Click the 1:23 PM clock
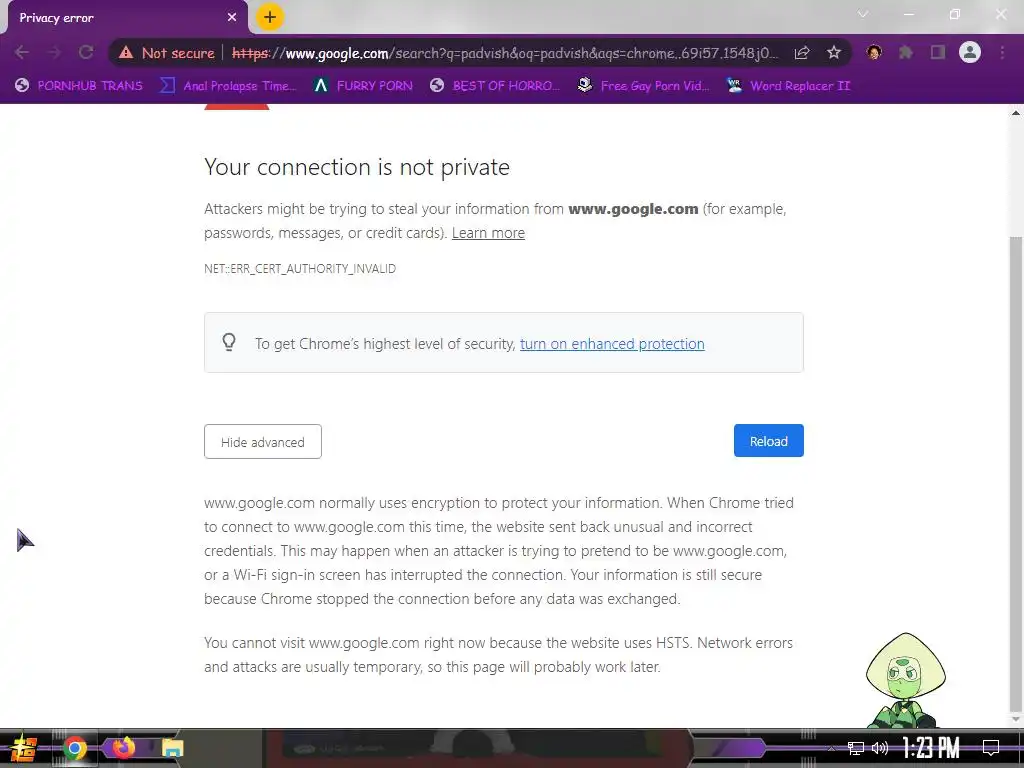The width and height of the screenshot is (1024, 768). pyautogui.click(x=931, y=748)
